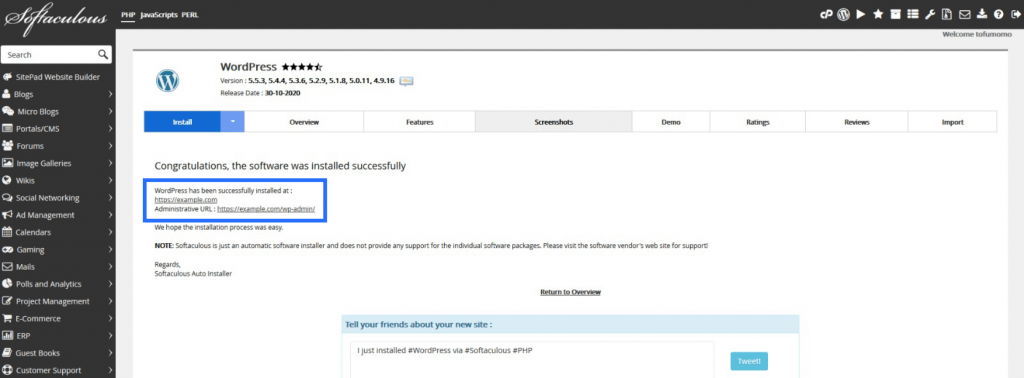Click the magnifier icon in Search box

pyautogui.click(x=103, y=54)
